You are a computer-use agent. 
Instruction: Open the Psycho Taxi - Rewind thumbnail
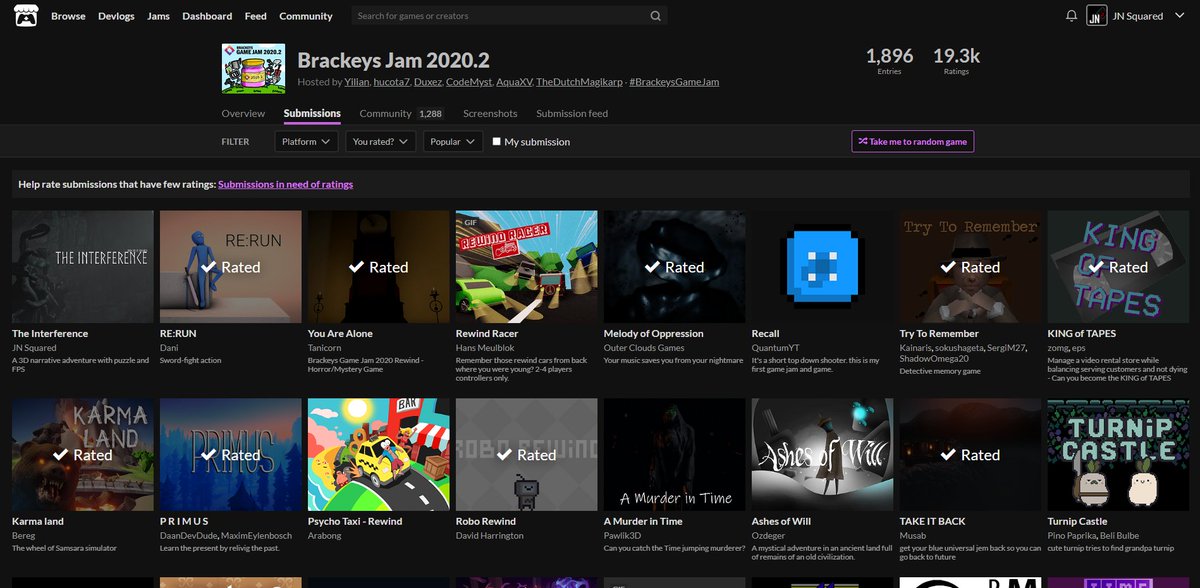pos(379,455)
